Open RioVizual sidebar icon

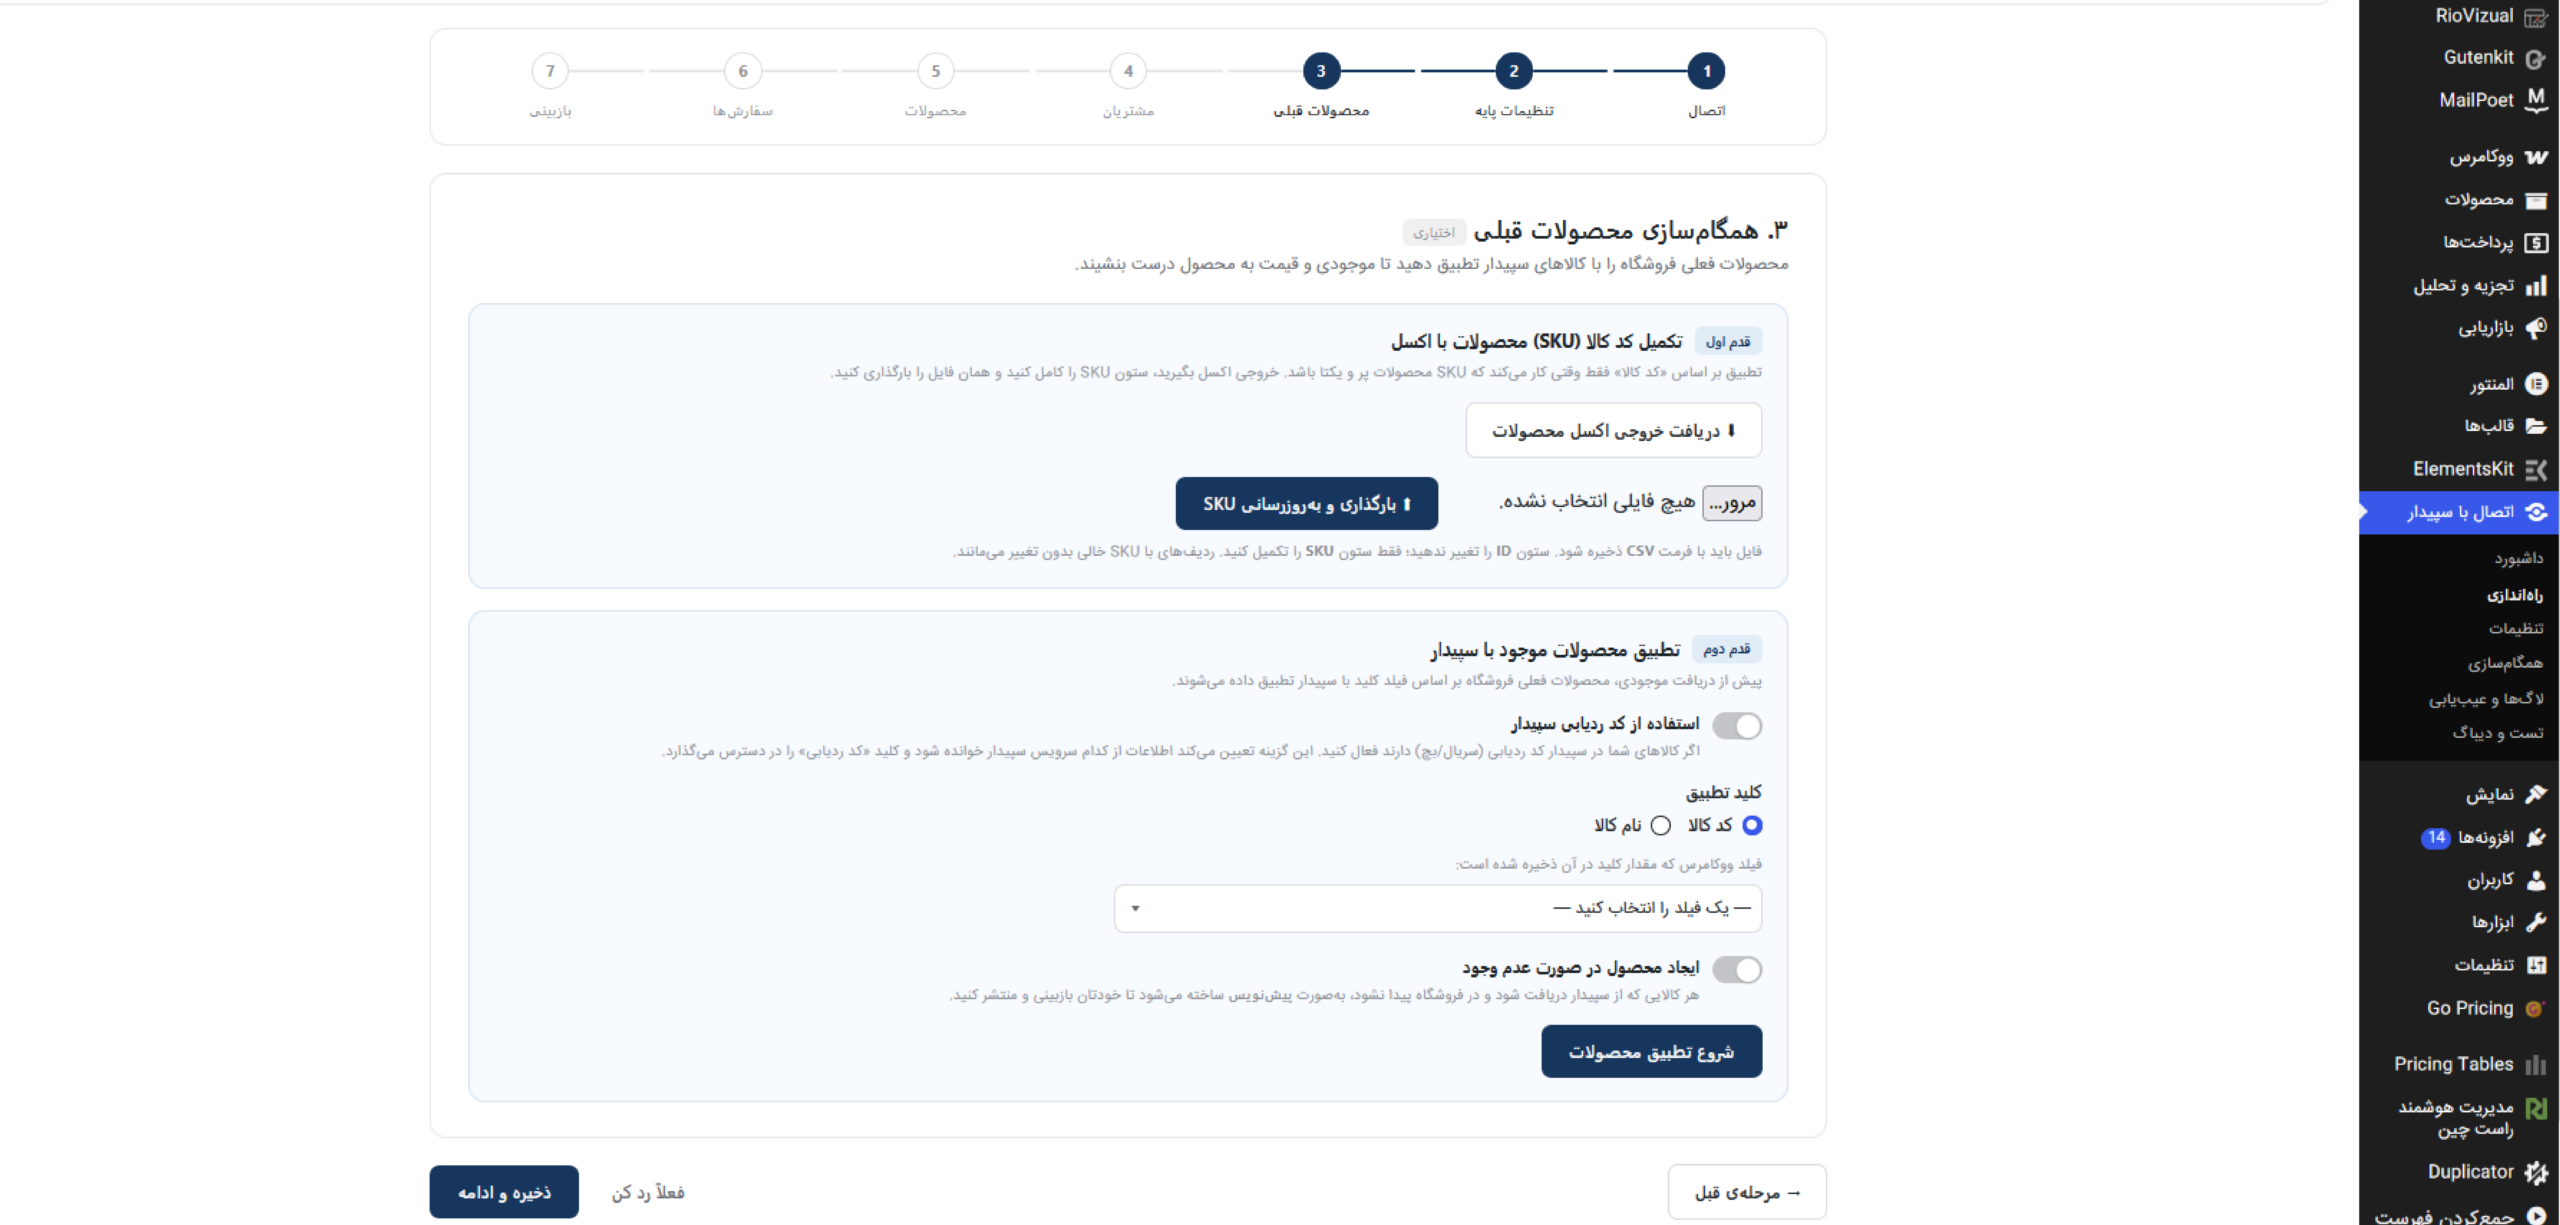pos(2535,17)
